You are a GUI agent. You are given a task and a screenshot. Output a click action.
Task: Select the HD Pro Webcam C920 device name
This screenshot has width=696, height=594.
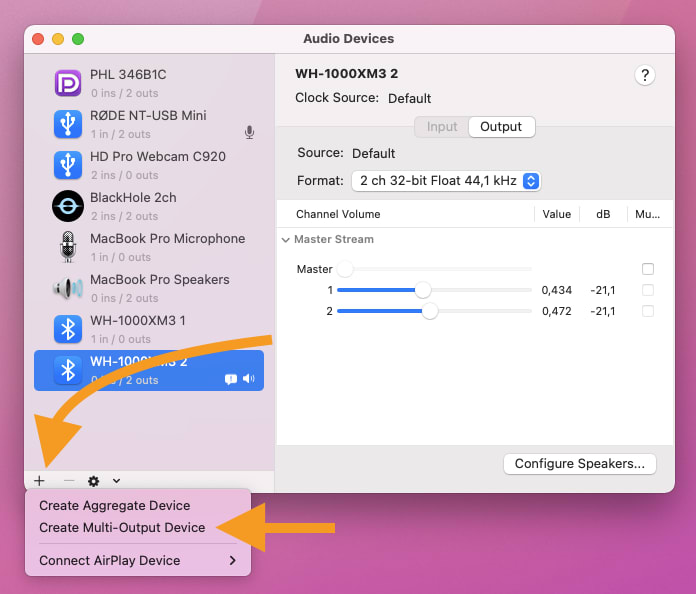pos(158,157)
